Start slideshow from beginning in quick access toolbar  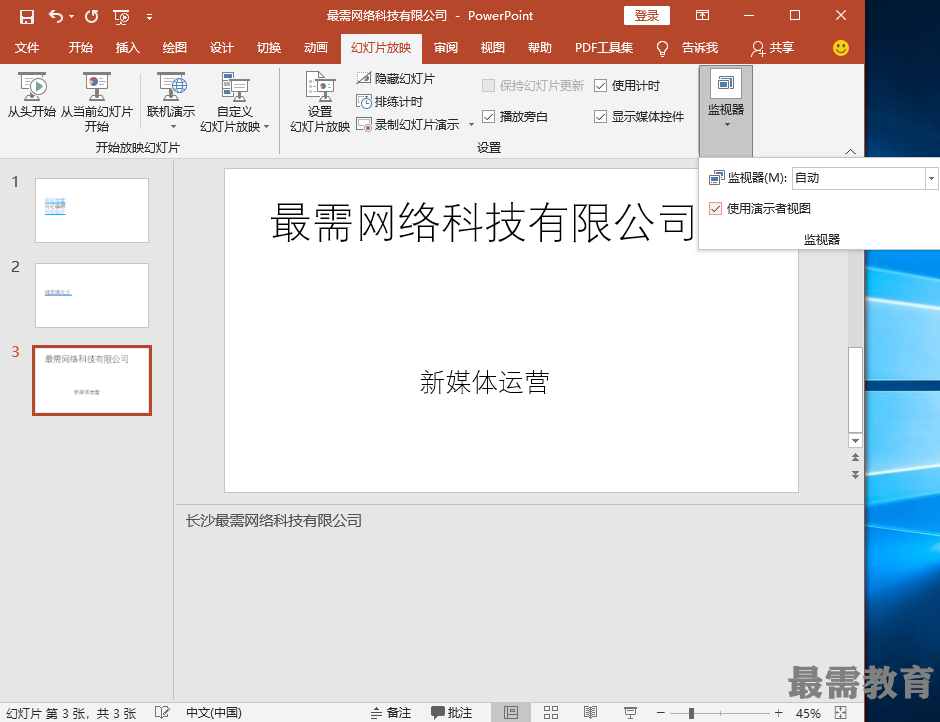(121, 17)
